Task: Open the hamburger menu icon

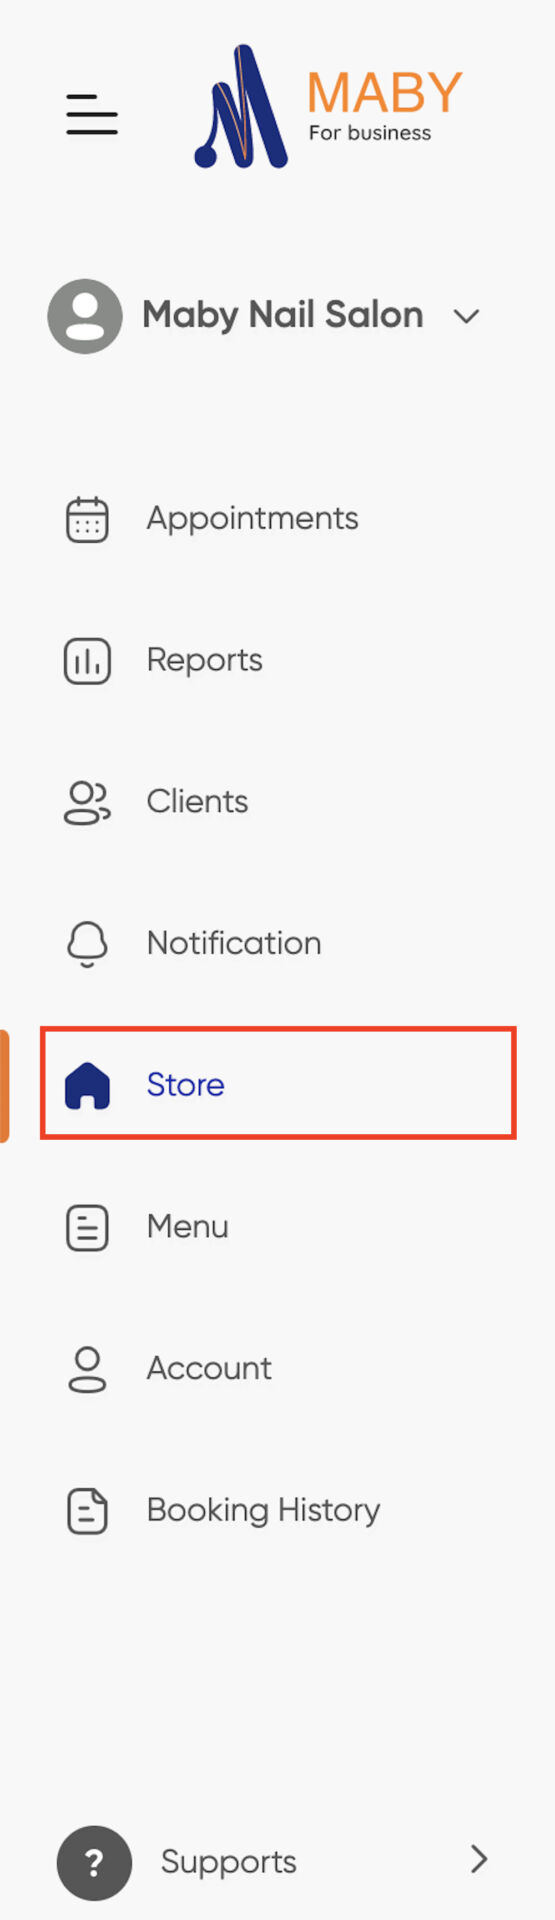Action: pyautogui.click(x=92, y=114)
